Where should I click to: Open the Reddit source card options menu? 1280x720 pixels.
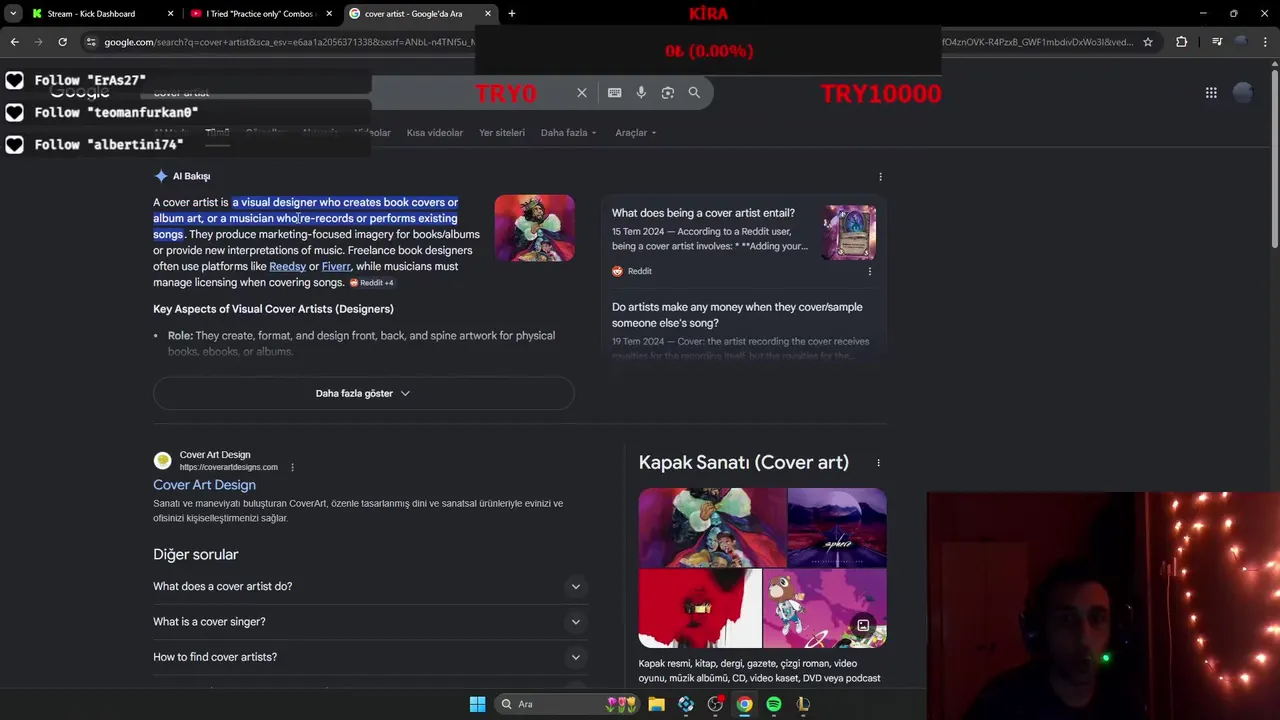(x=869, y=271)
